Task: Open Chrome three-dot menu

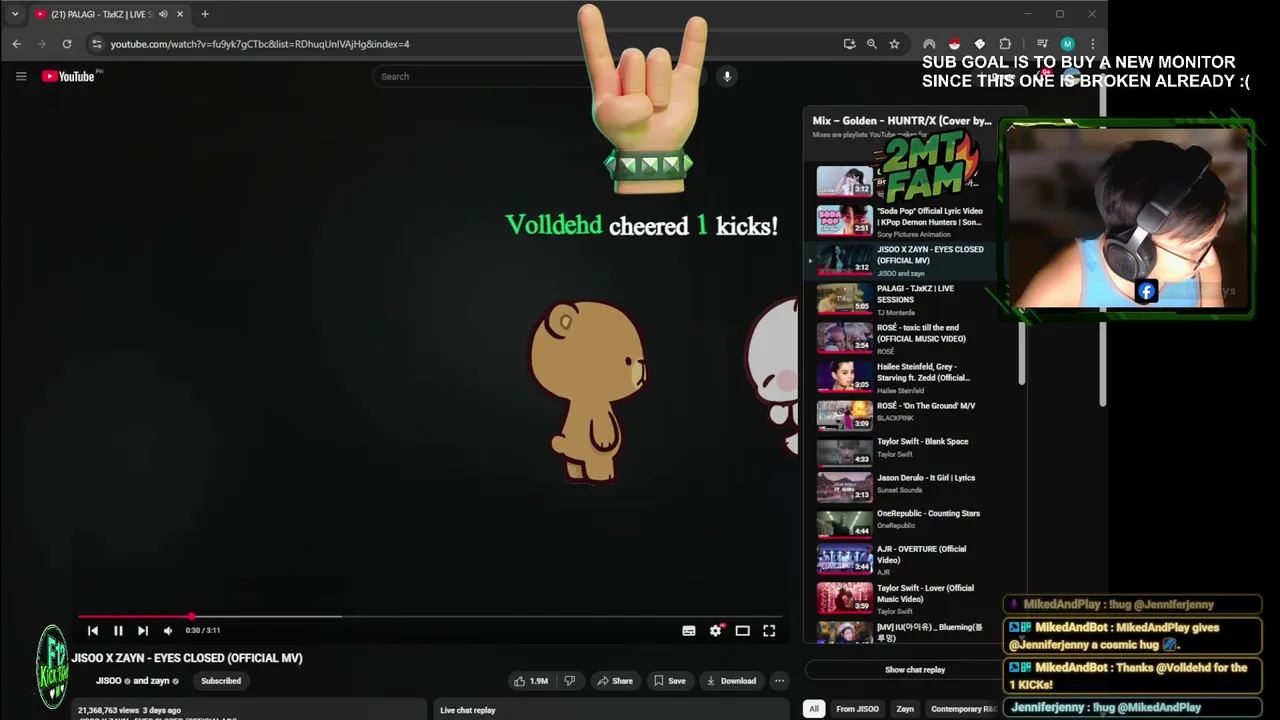Action: pos(1092,44)
